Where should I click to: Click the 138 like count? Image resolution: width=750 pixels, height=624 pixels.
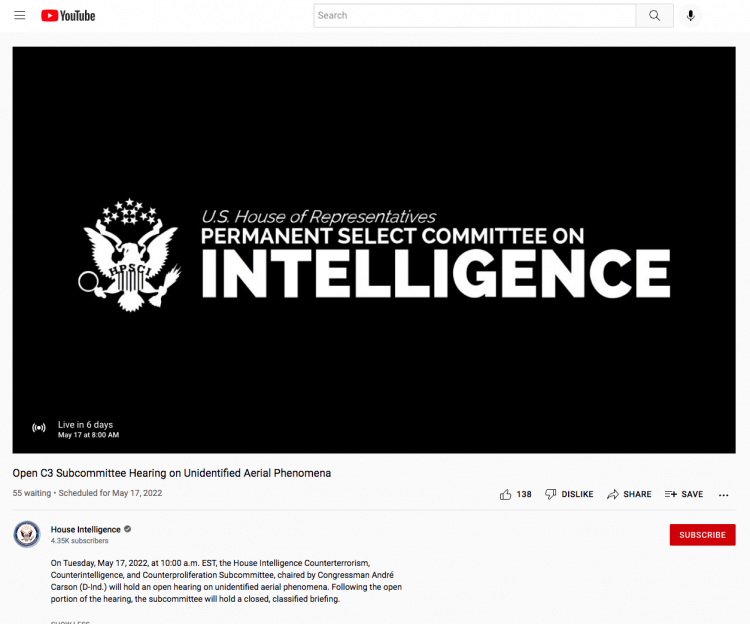coord(524,494)
